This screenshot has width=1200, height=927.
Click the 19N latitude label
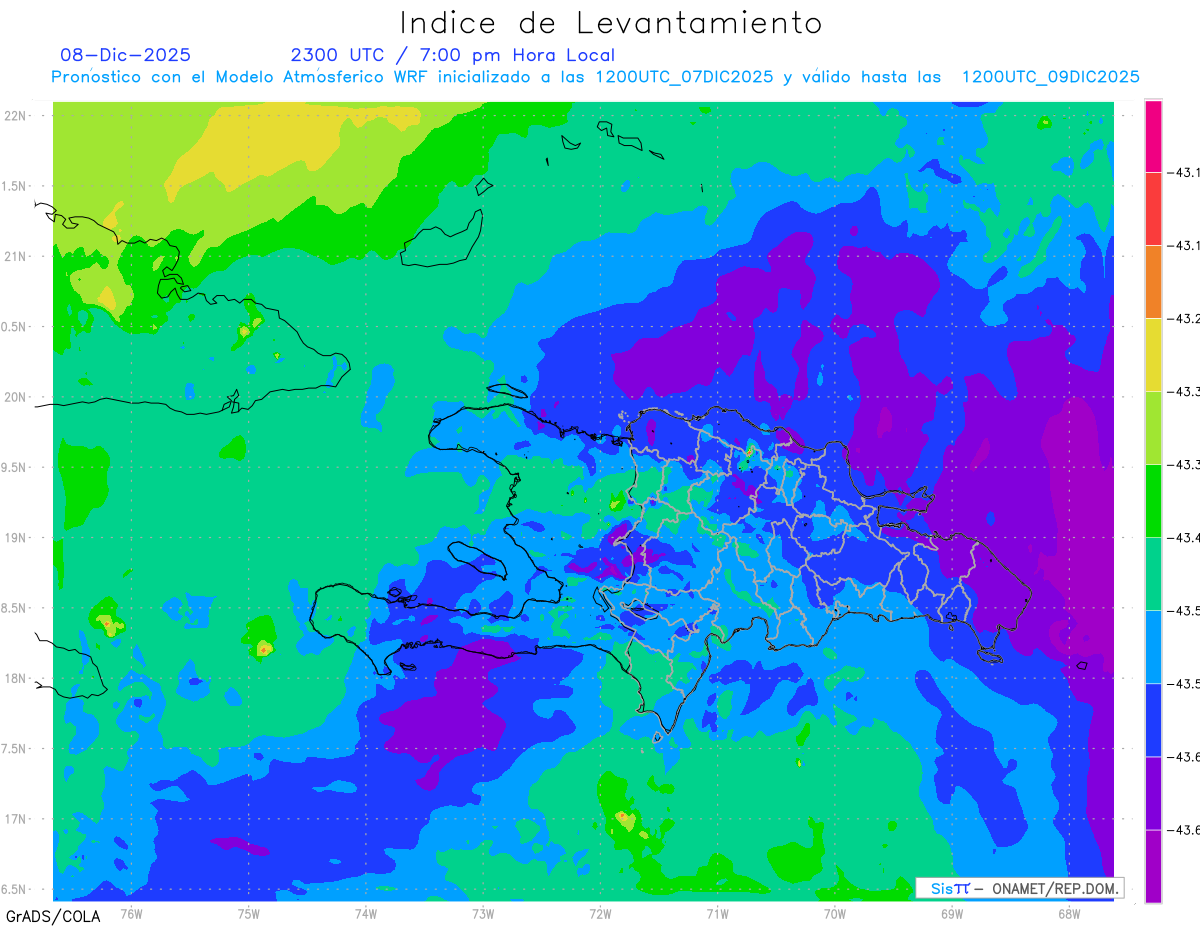click(17, 538)
